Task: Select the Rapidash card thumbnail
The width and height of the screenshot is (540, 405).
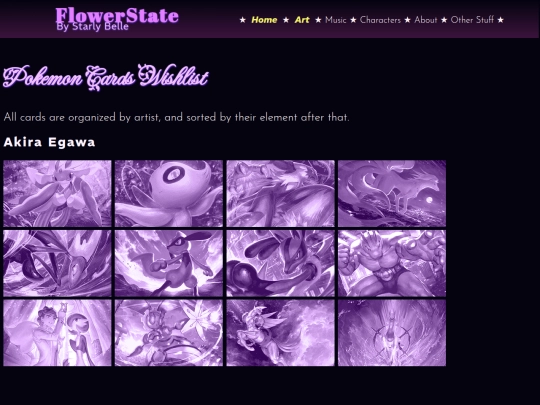Action: tap(280, 333)
